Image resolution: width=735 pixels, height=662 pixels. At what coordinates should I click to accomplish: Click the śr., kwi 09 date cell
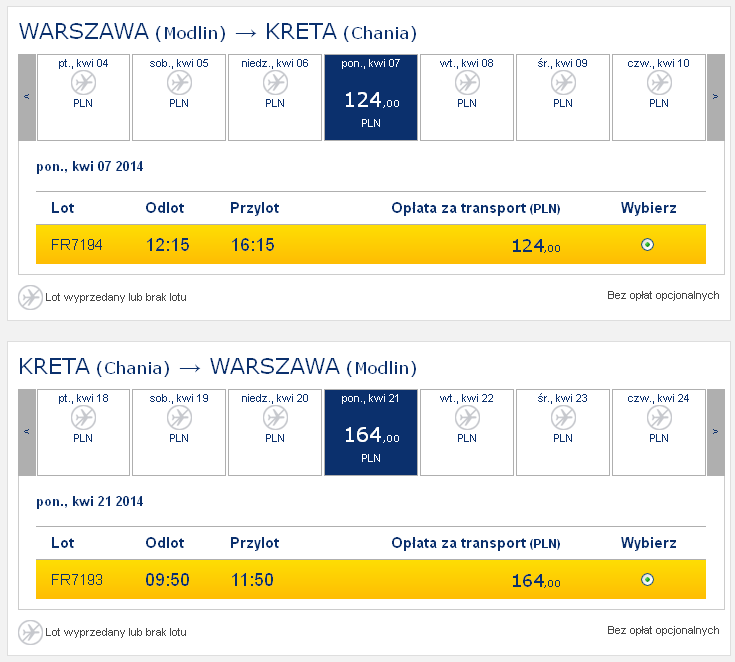[563, 97]
